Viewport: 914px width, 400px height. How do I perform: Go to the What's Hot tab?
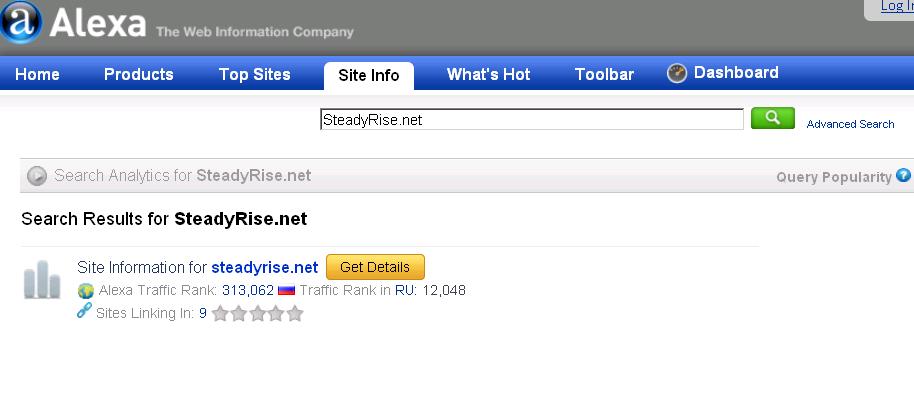pos(488,75)
